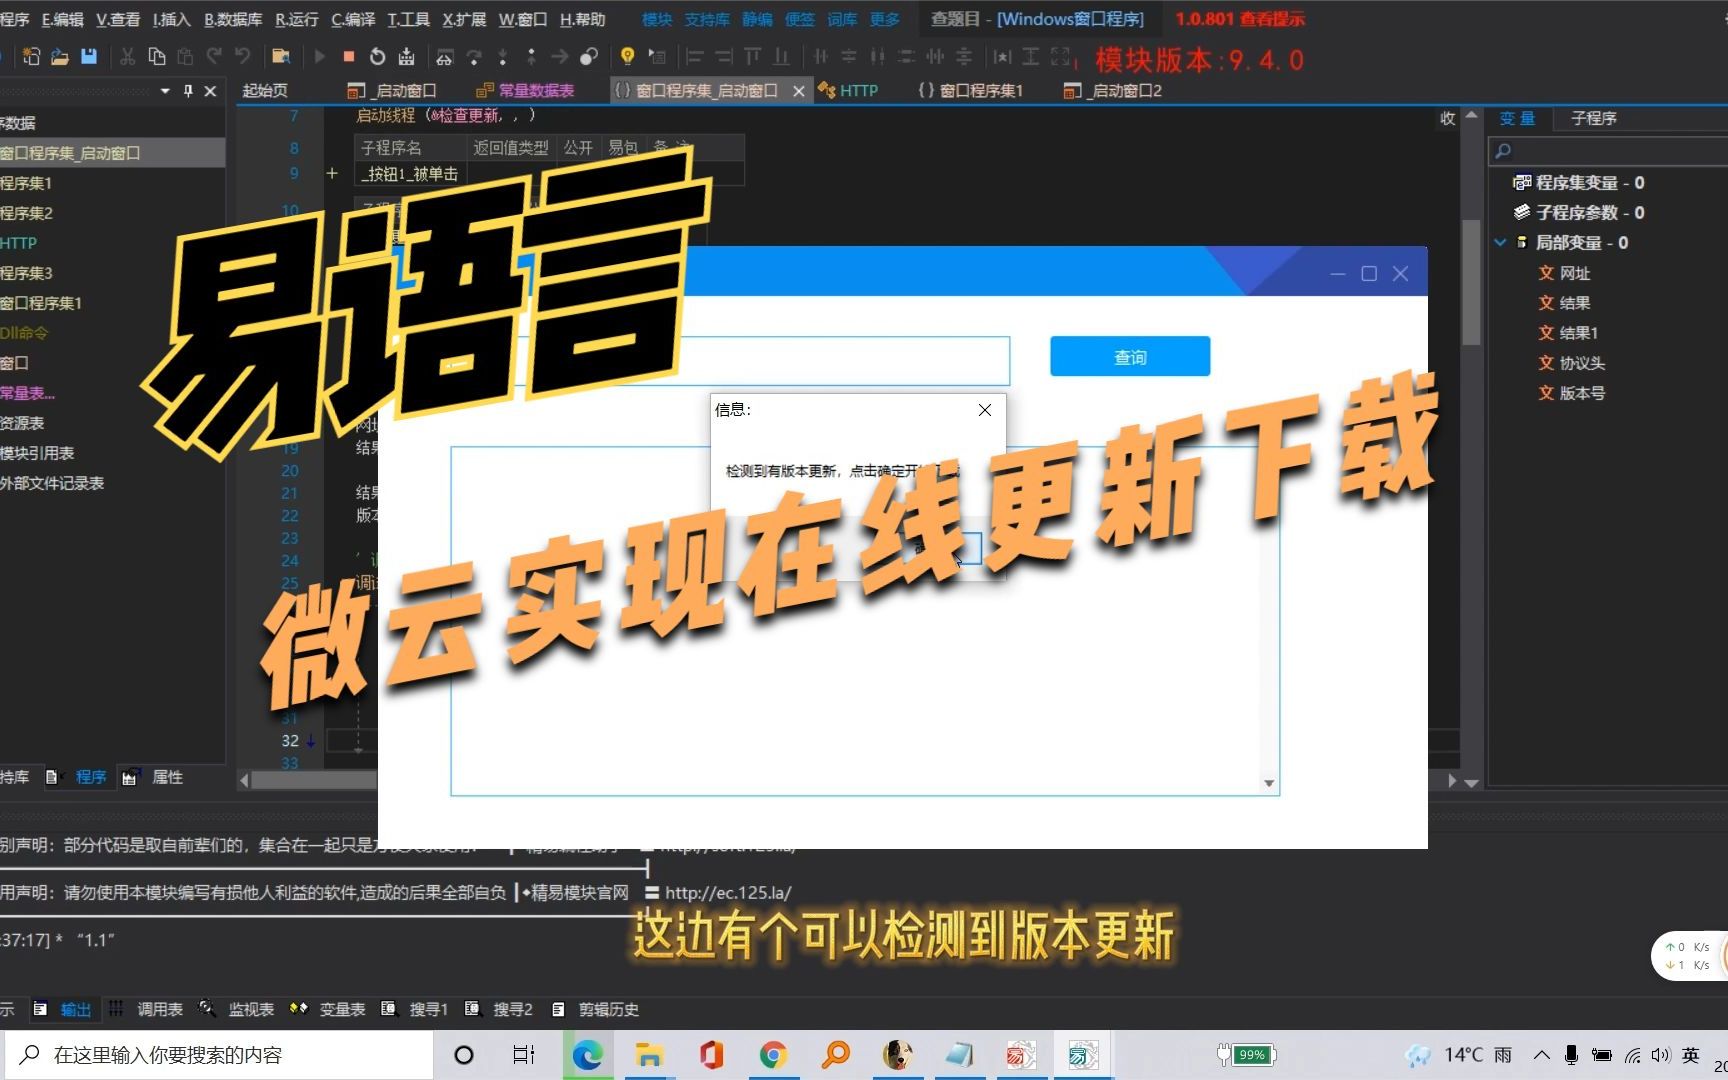
Task: Switch to the HTTP editor tab
Action: [848, 90]
